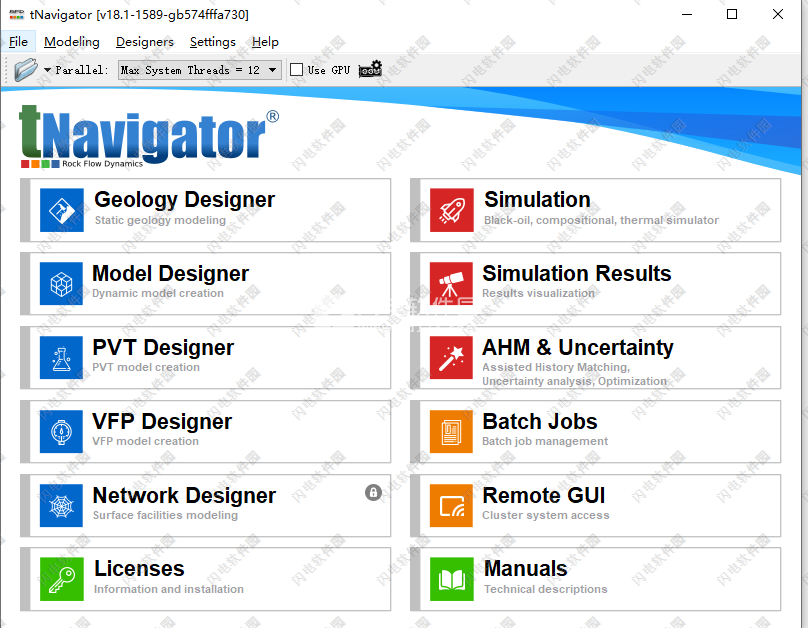Enable the Use GPU checkbox
Image resolution: width=808 pixels, height=628 pixels.
point(296,70)
